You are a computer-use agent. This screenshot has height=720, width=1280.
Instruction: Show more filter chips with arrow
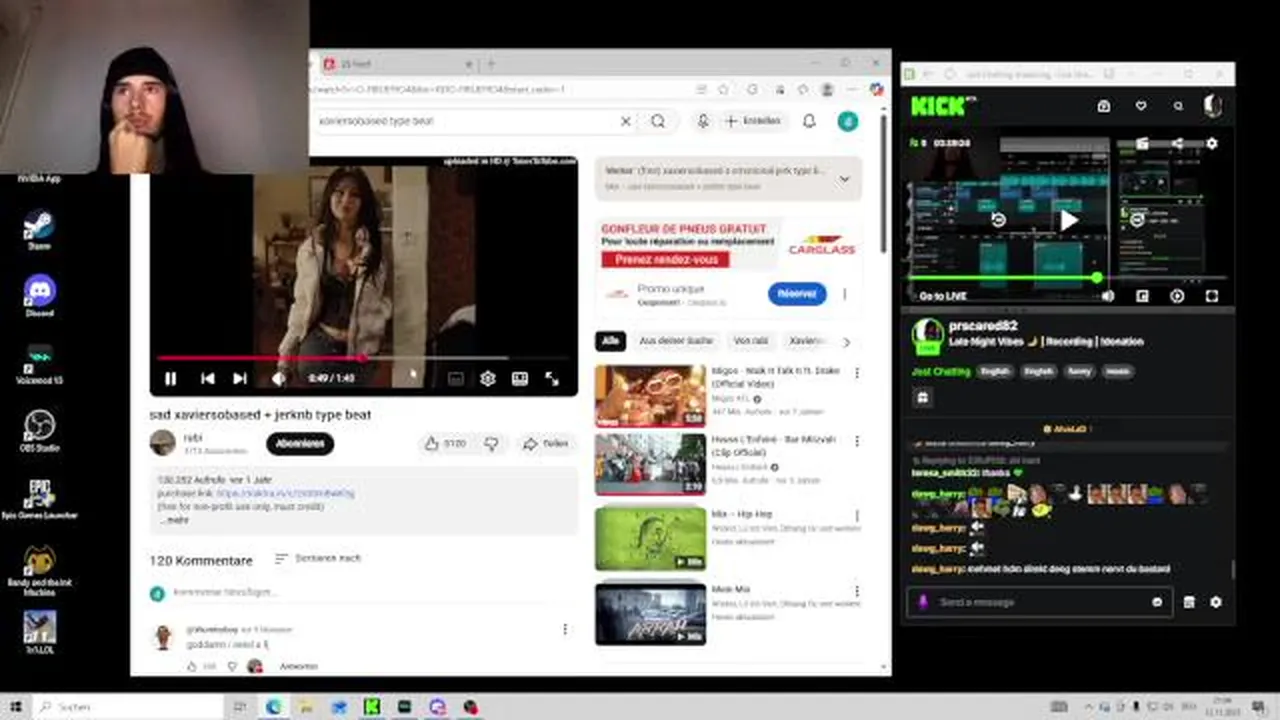coord(846,342)
